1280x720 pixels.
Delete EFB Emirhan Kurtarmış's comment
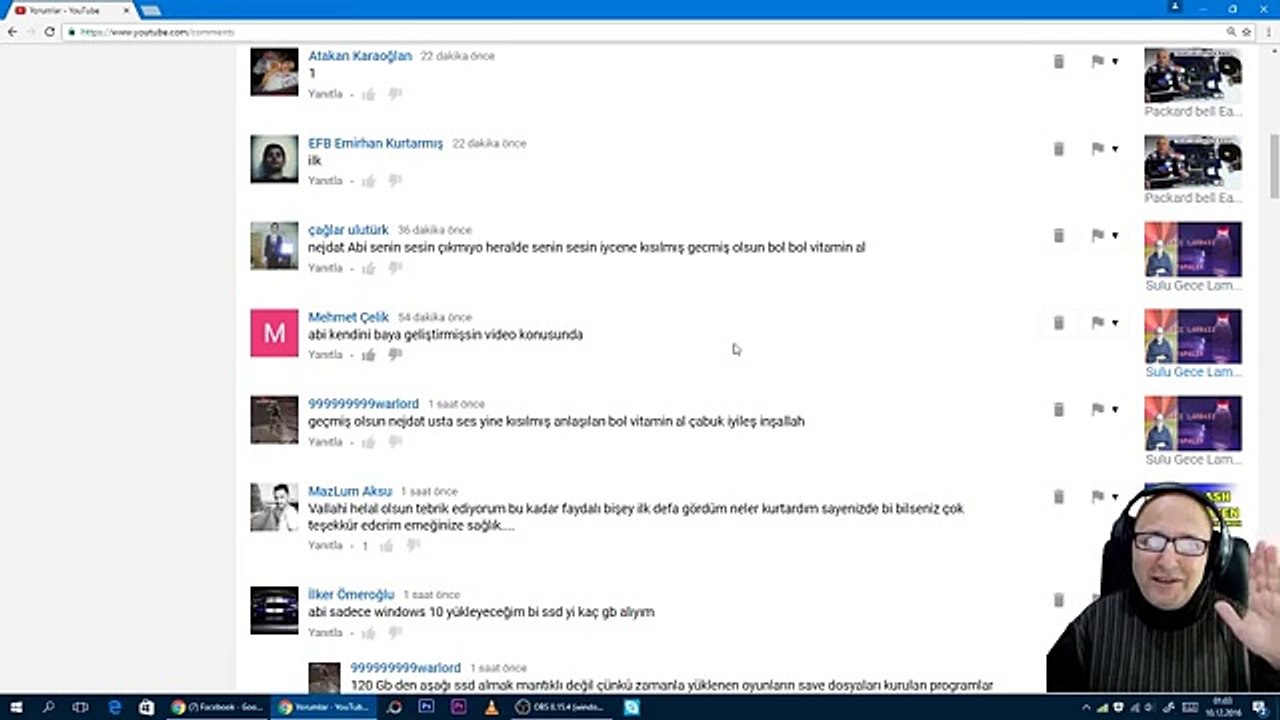(x=1059, y=149)
